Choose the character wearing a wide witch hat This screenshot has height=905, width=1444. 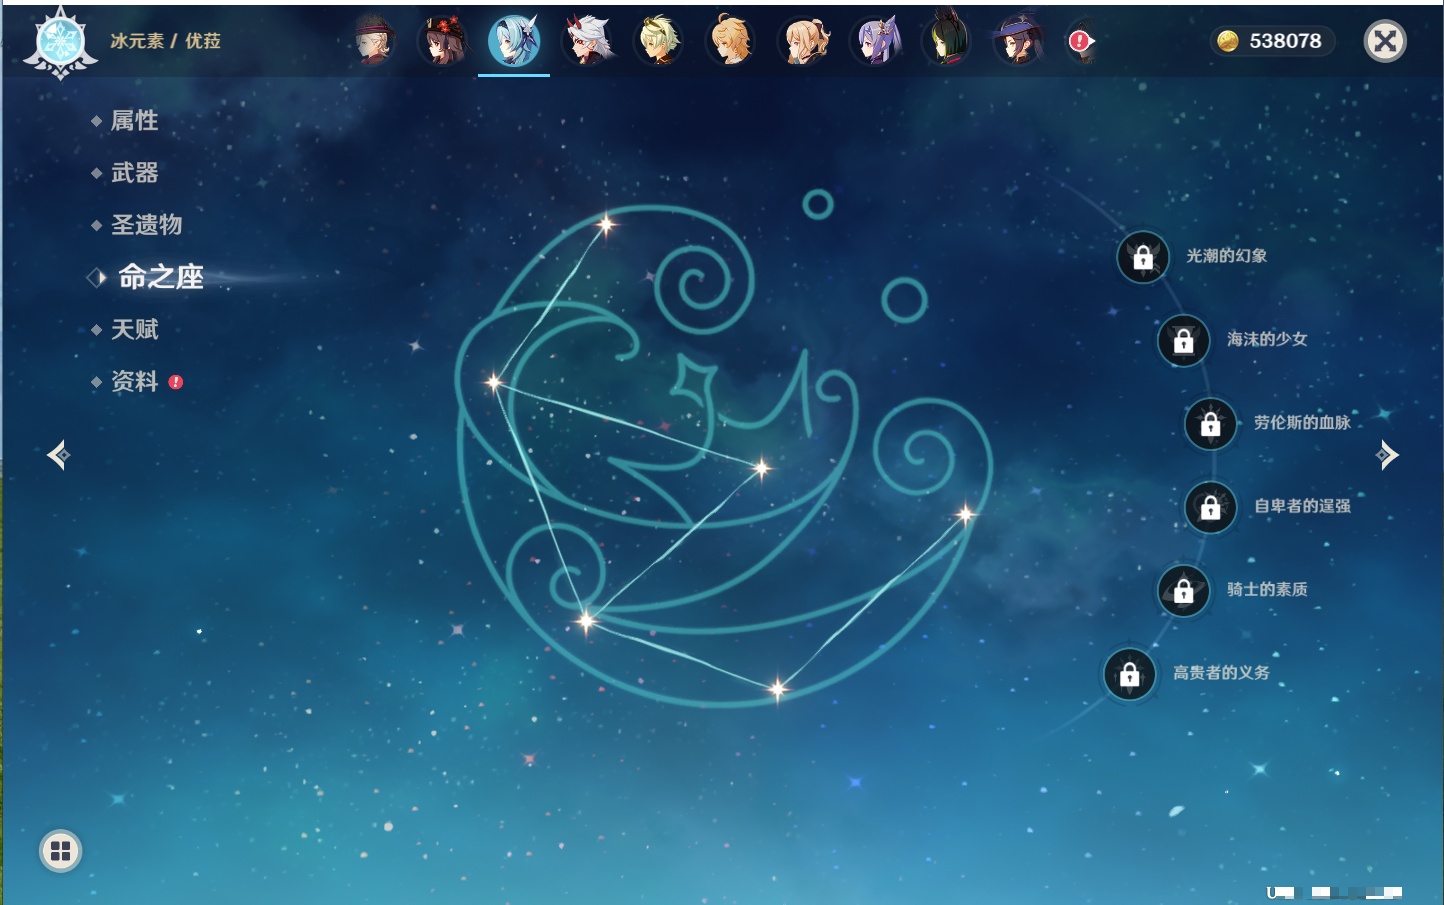click(x=1018, y=41)
